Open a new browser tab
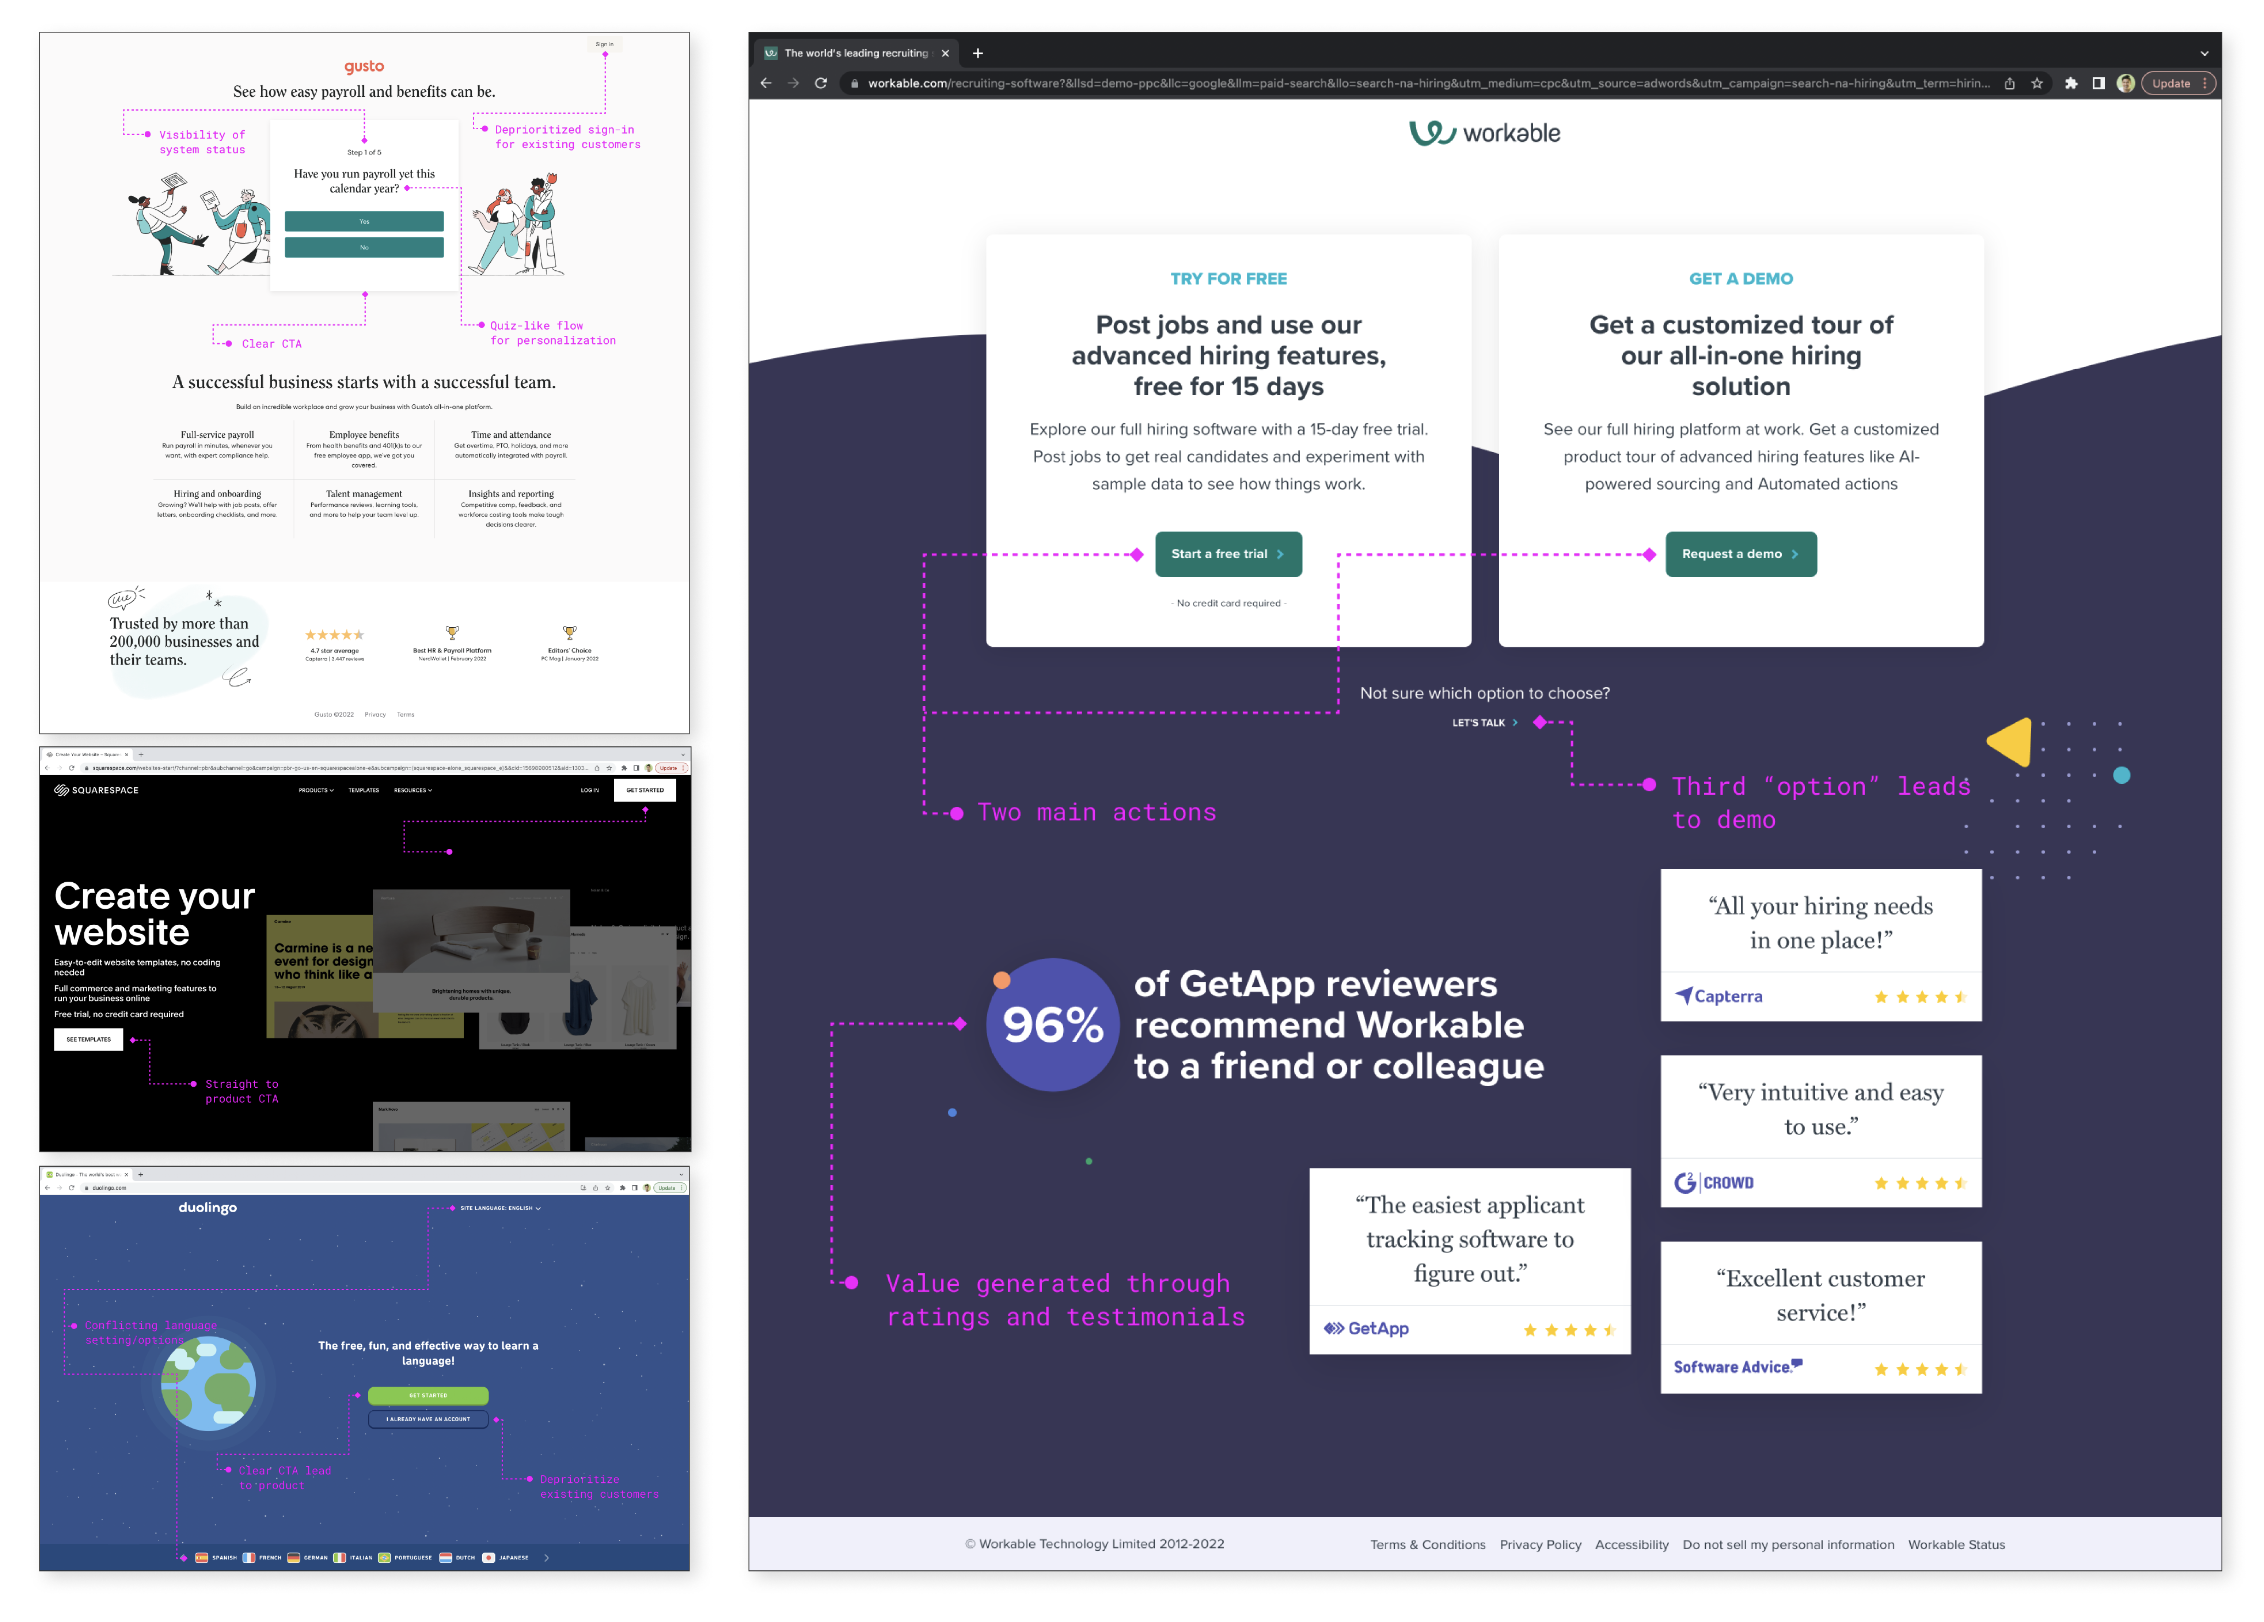Screen dimensions: 2264x1622 click(978, 53)
